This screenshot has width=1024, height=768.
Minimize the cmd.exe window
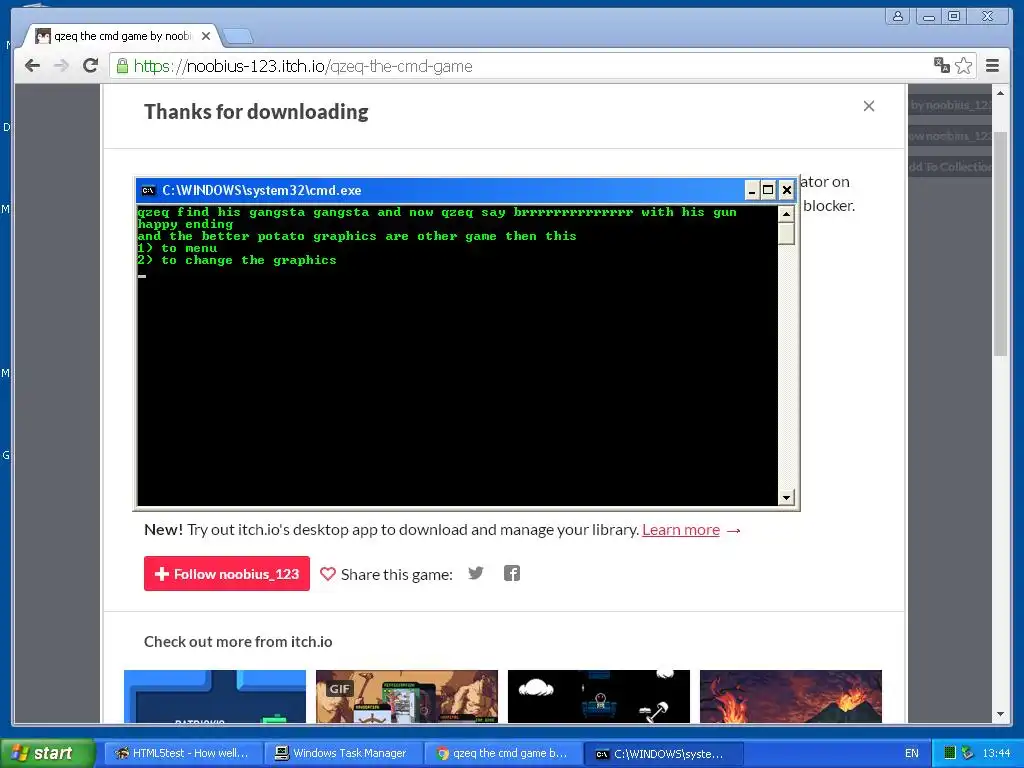tap(752, 190)
